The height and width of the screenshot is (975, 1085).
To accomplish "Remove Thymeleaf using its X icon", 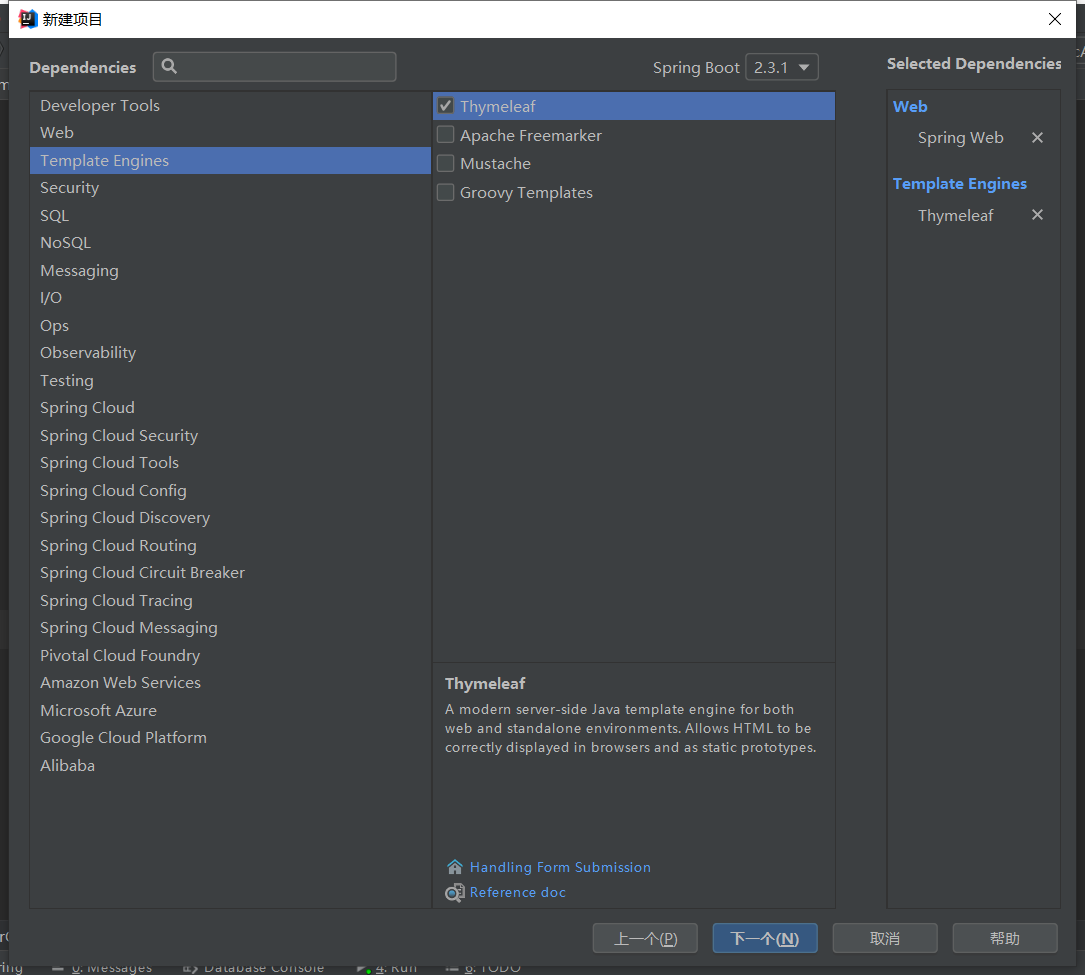I will coord(1037,215).
